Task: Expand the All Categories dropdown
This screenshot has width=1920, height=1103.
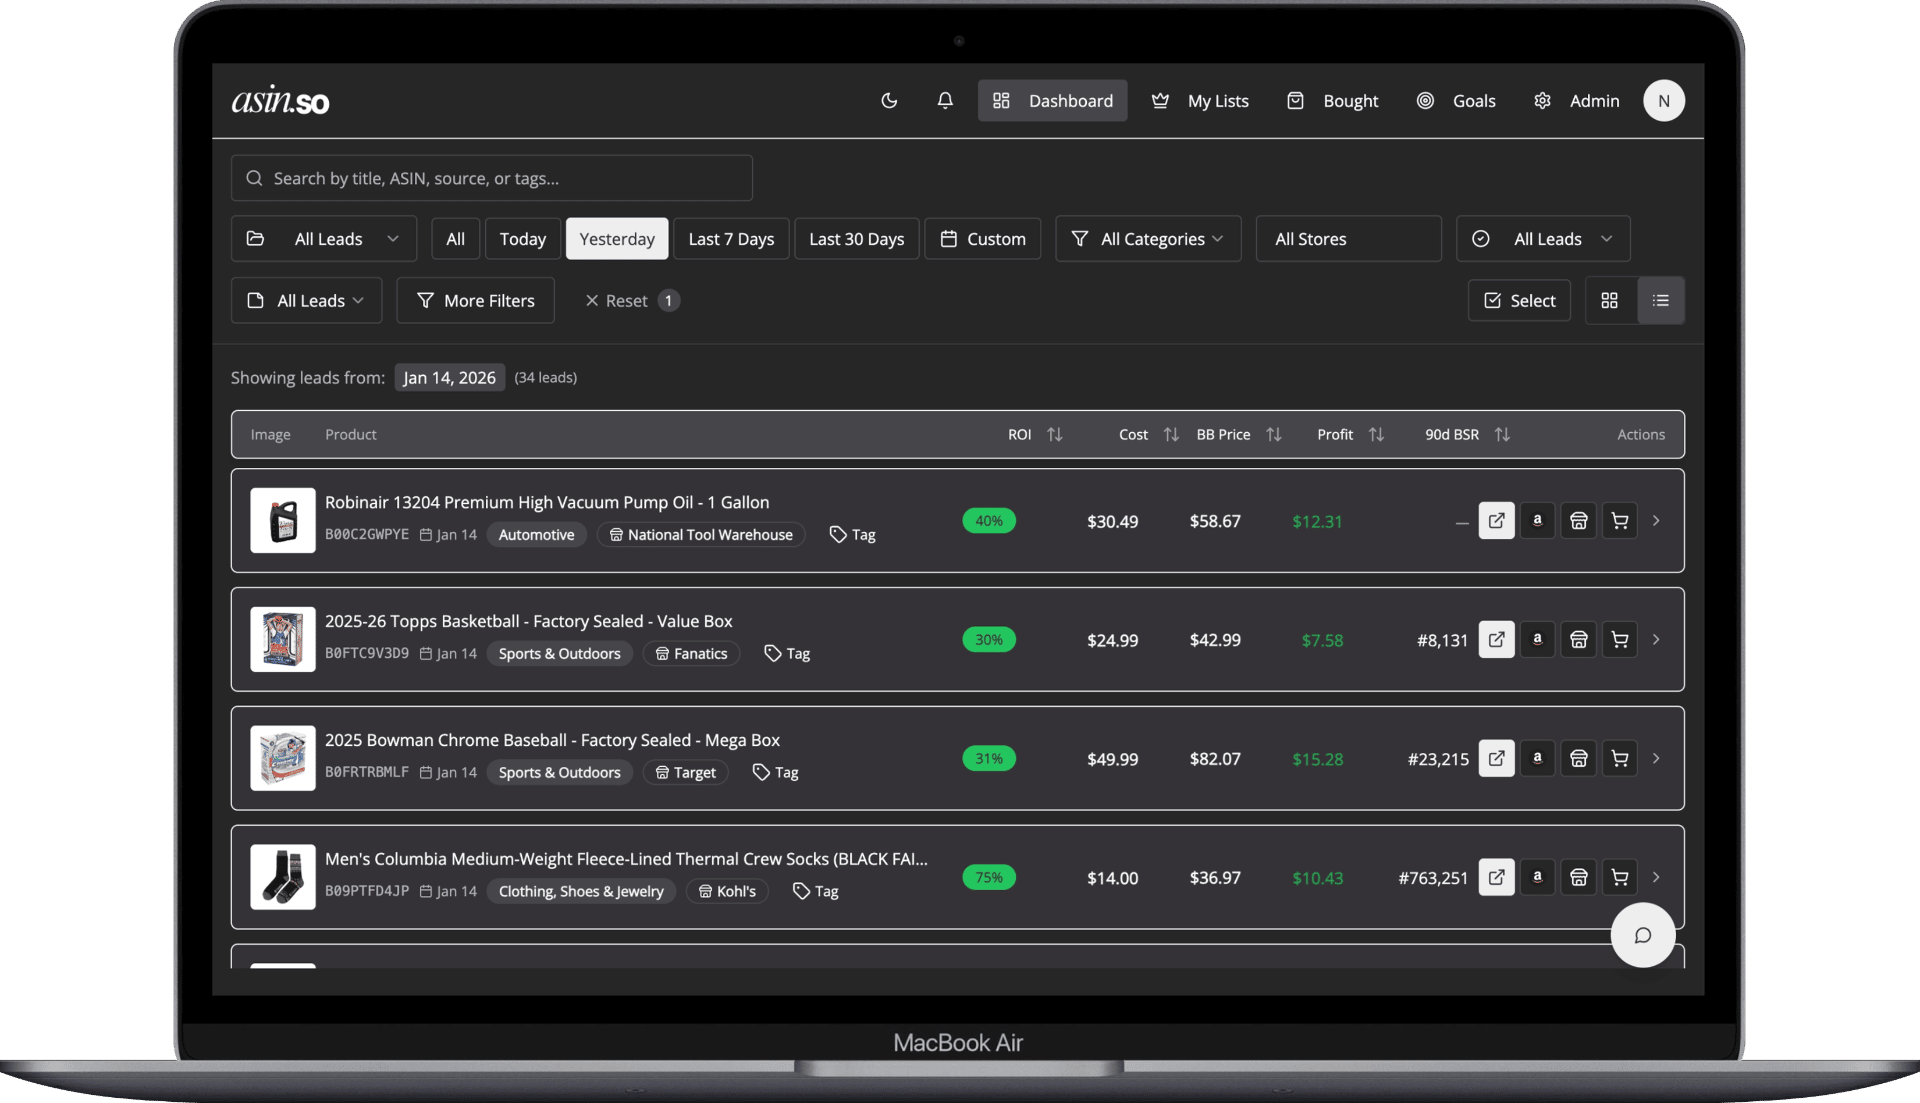Action: (x=1147, y=239)
